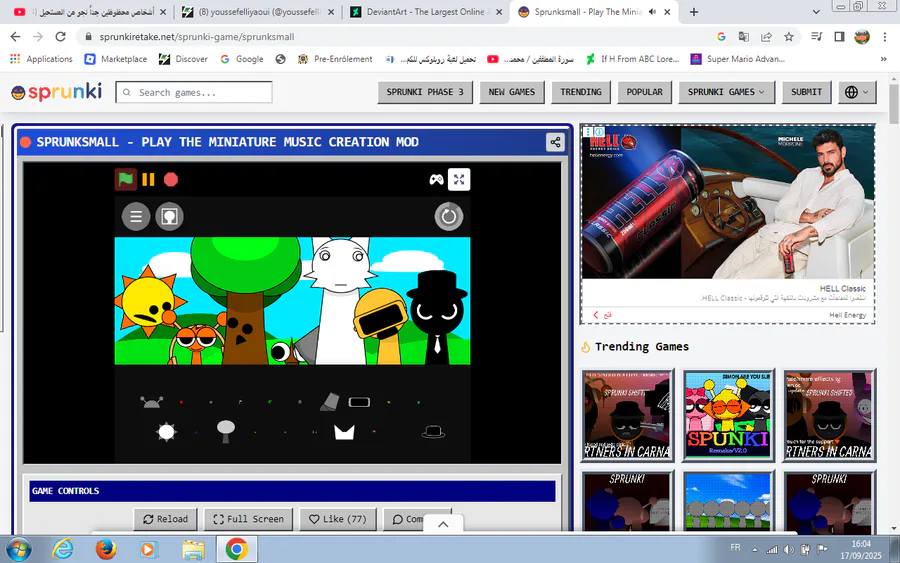The image size is (900, 563).
Task: Select the antenna dome sound icon
Action: pyautogui.click(x=152, y=402)
